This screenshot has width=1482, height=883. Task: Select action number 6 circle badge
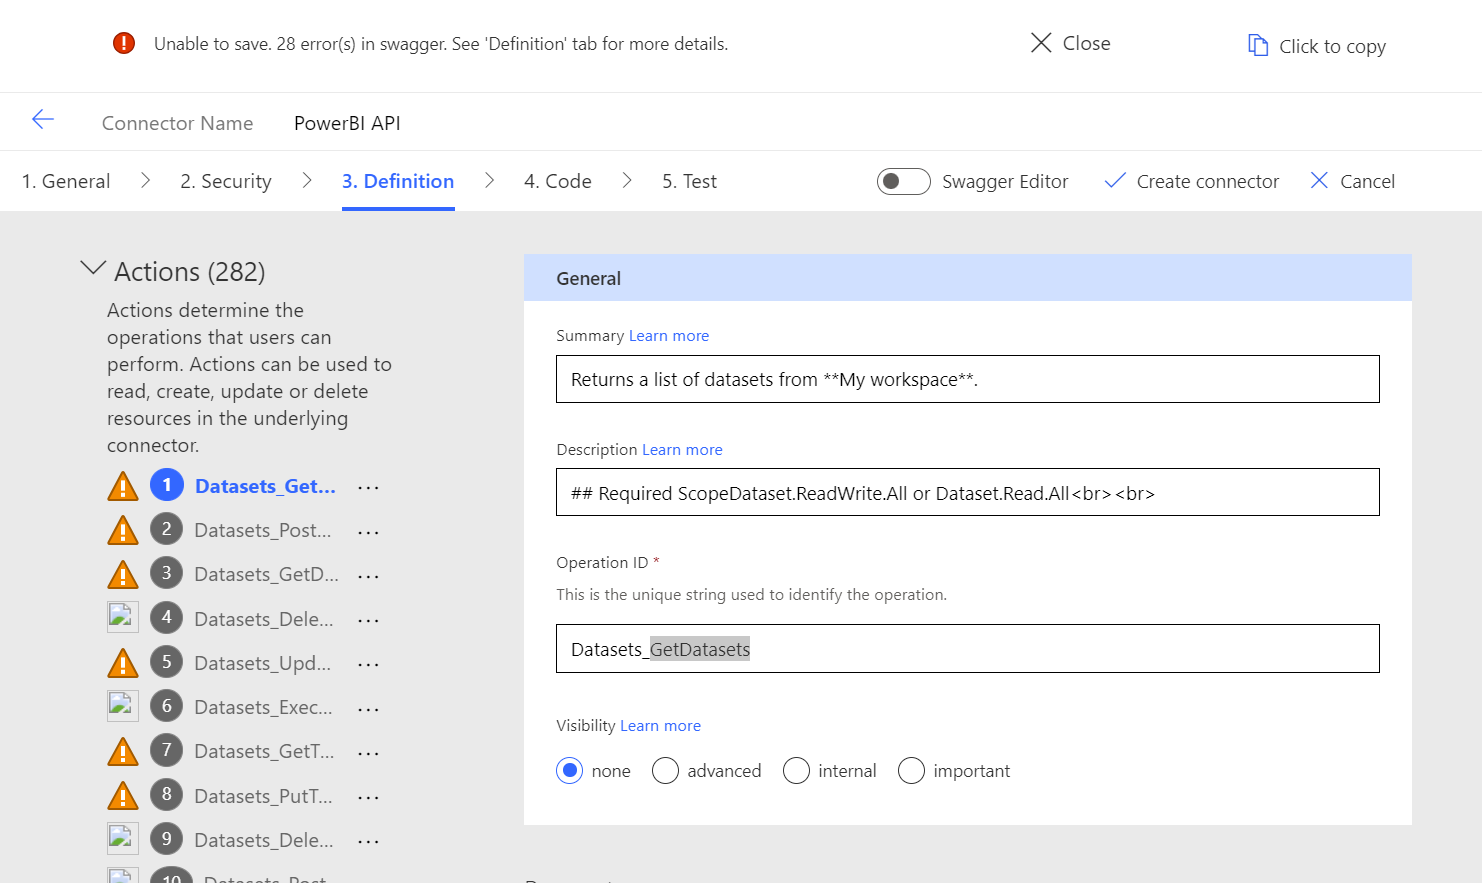167,706
